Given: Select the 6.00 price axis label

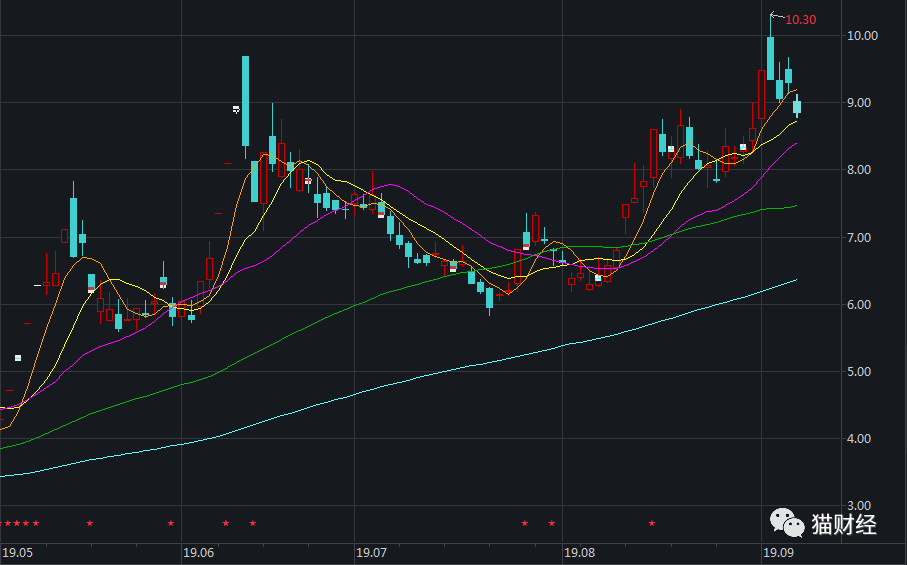Looking at the screenshot, I should point(859,305).
